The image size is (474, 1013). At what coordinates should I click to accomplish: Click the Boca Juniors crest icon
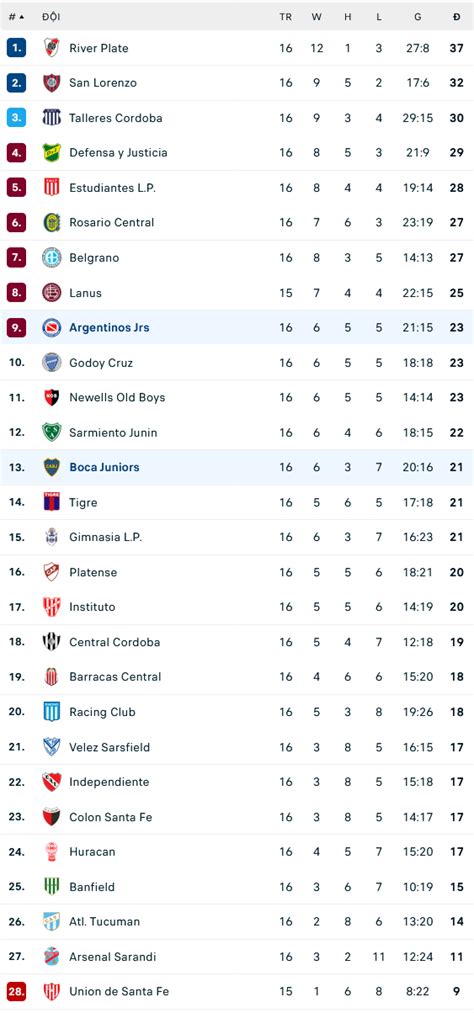coord(52,467)
